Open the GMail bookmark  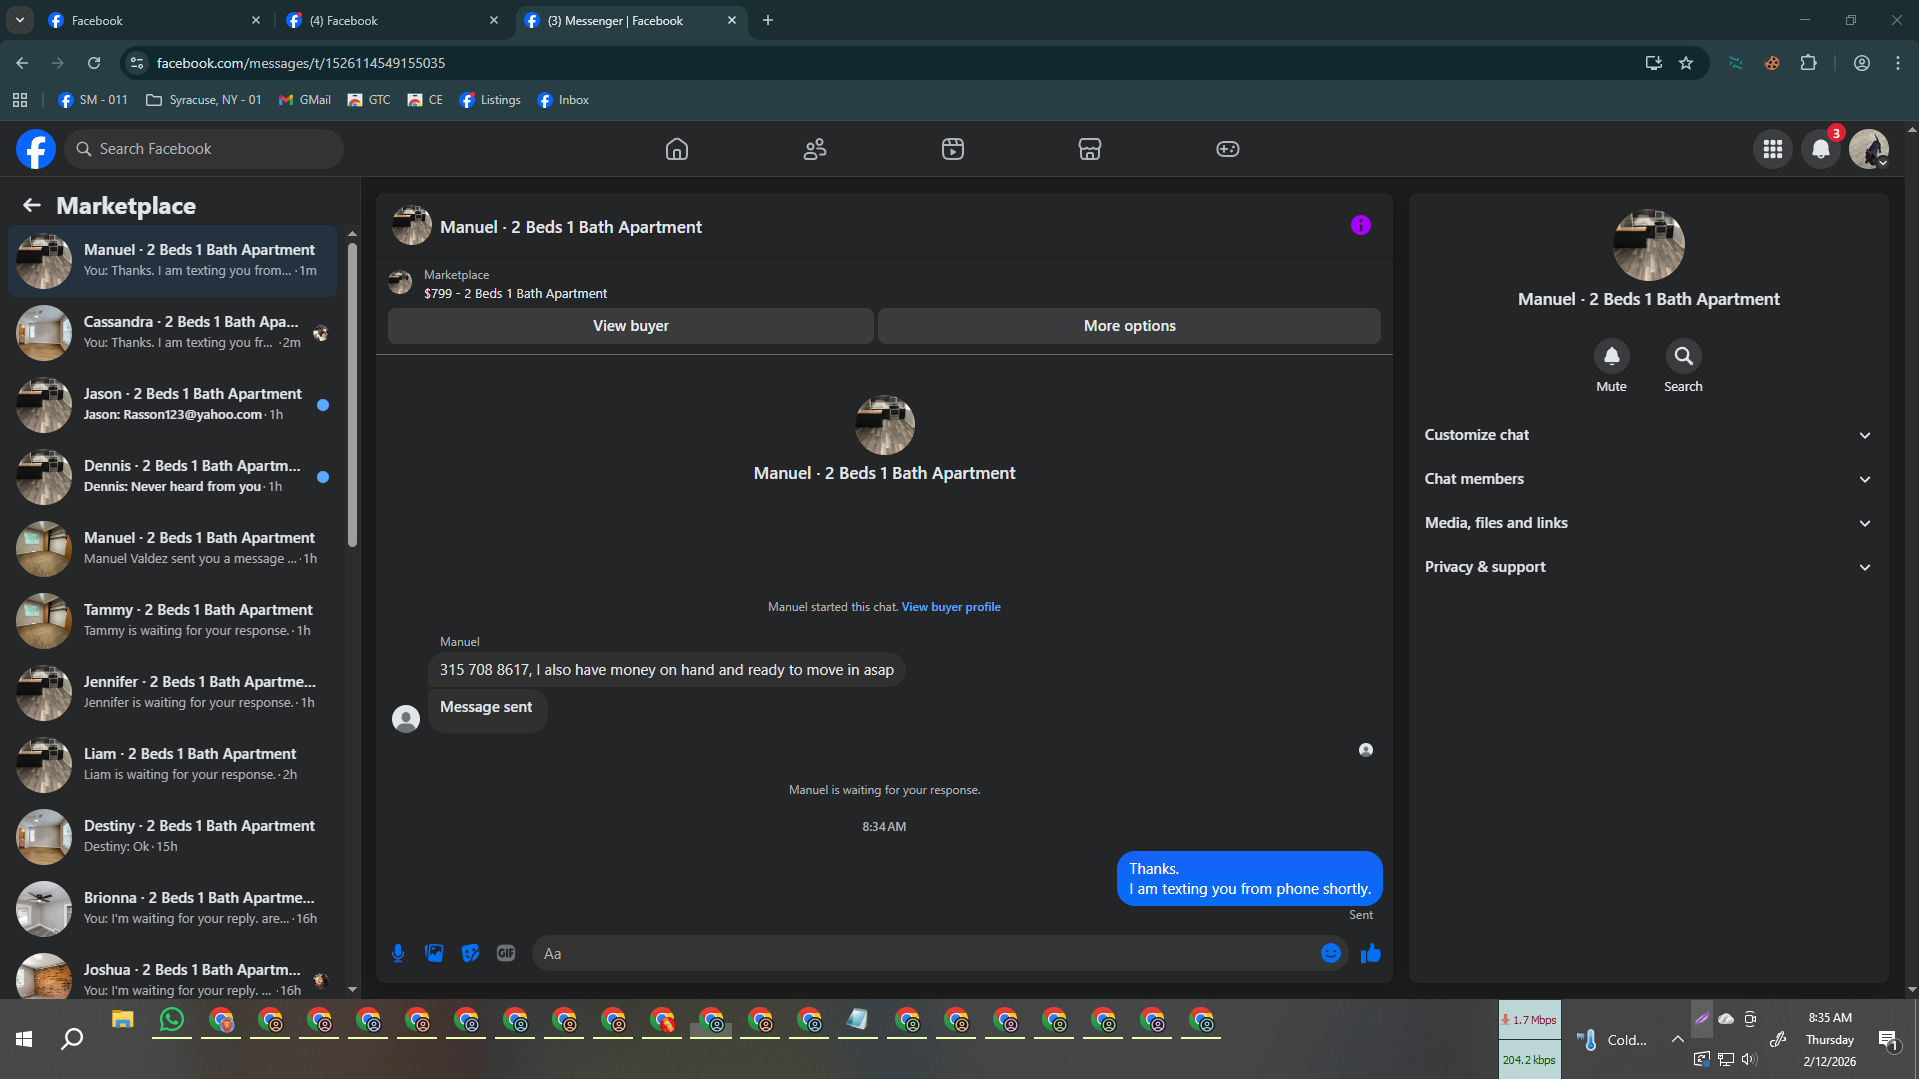pyautogui.click(x=305, y=100)
